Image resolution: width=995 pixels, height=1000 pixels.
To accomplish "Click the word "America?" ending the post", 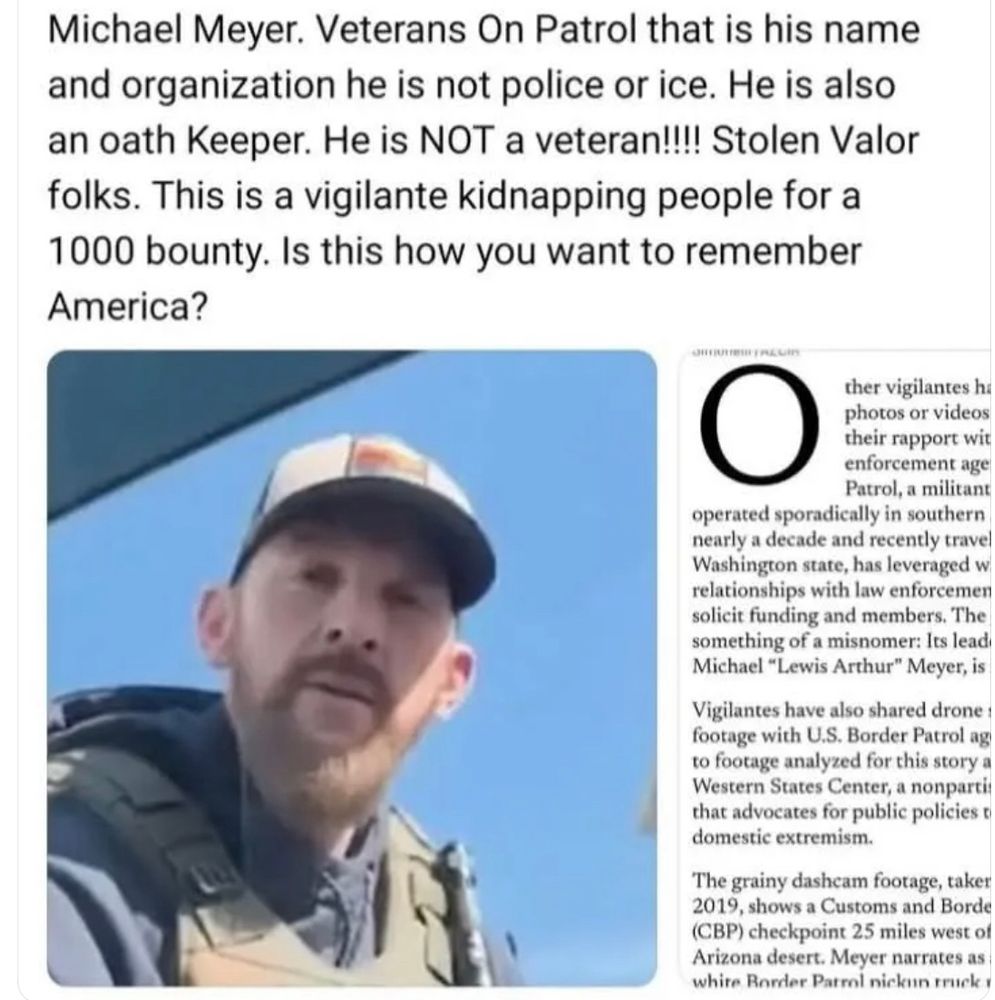I will tap(128, 307).
